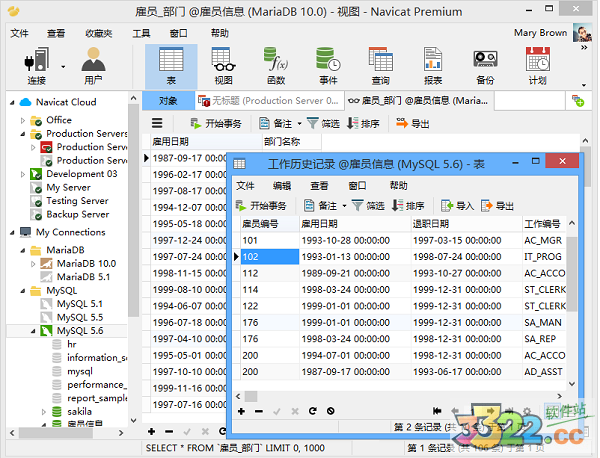Delete record minus icon in main view footer
This screenshot has height=458, width=600.
pyautogui.click(x=169, y=432)
